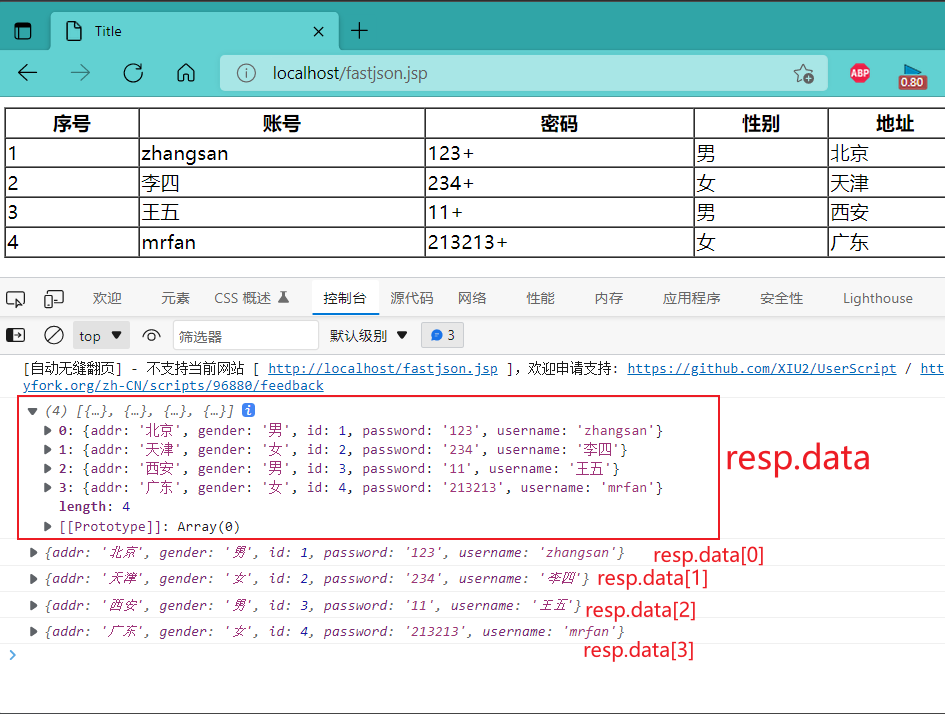Click the 密码 table header
Viewport: 945px width, 714px height.
(x=559, y=124)
